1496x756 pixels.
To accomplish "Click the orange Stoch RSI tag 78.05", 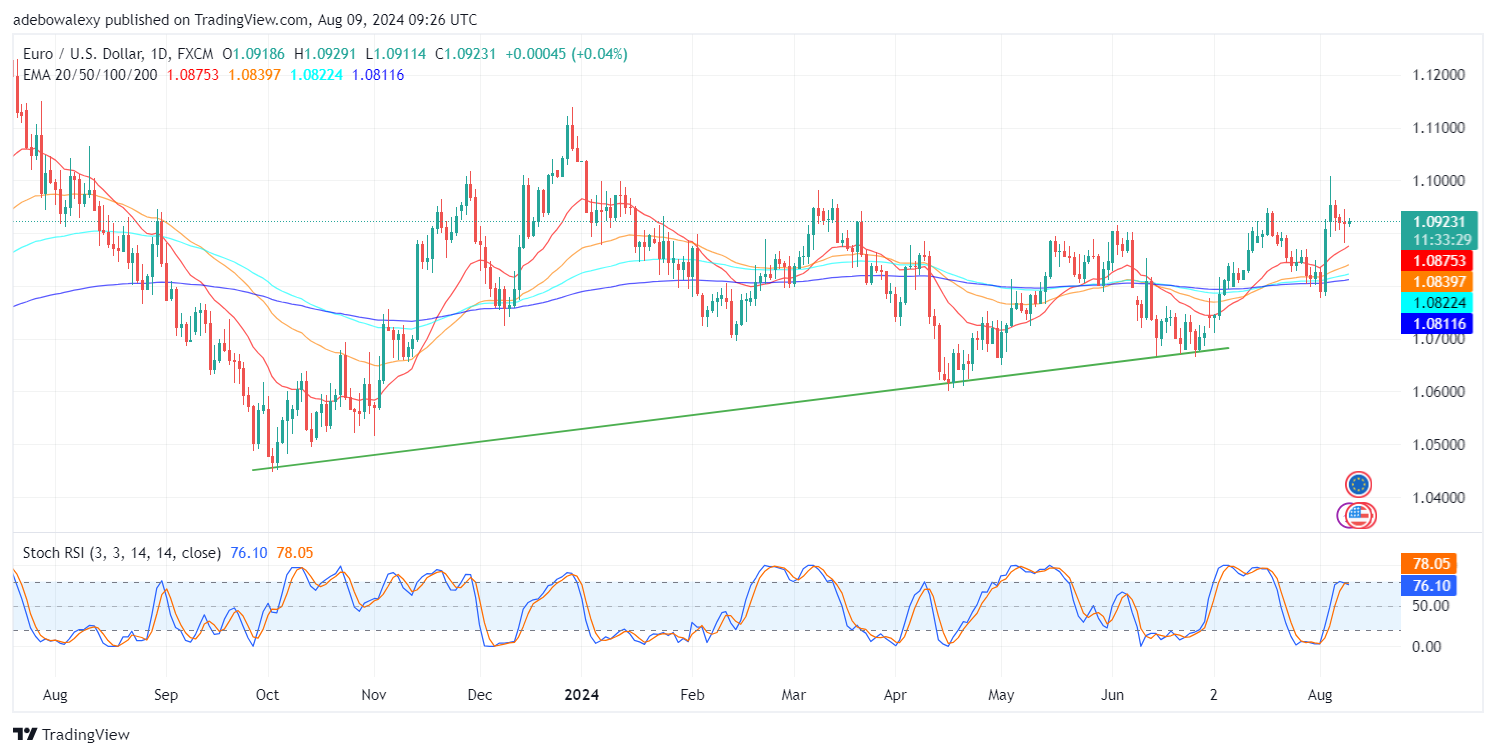I will coord(1429,564).
